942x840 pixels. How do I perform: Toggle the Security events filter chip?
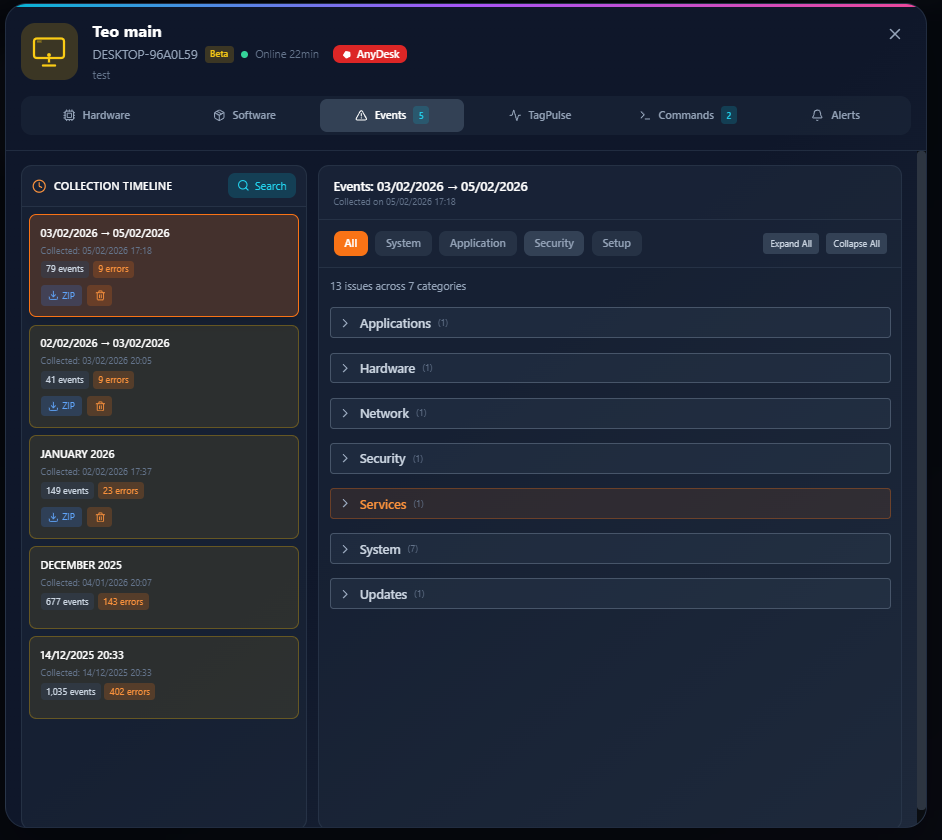tap(553, 243)
